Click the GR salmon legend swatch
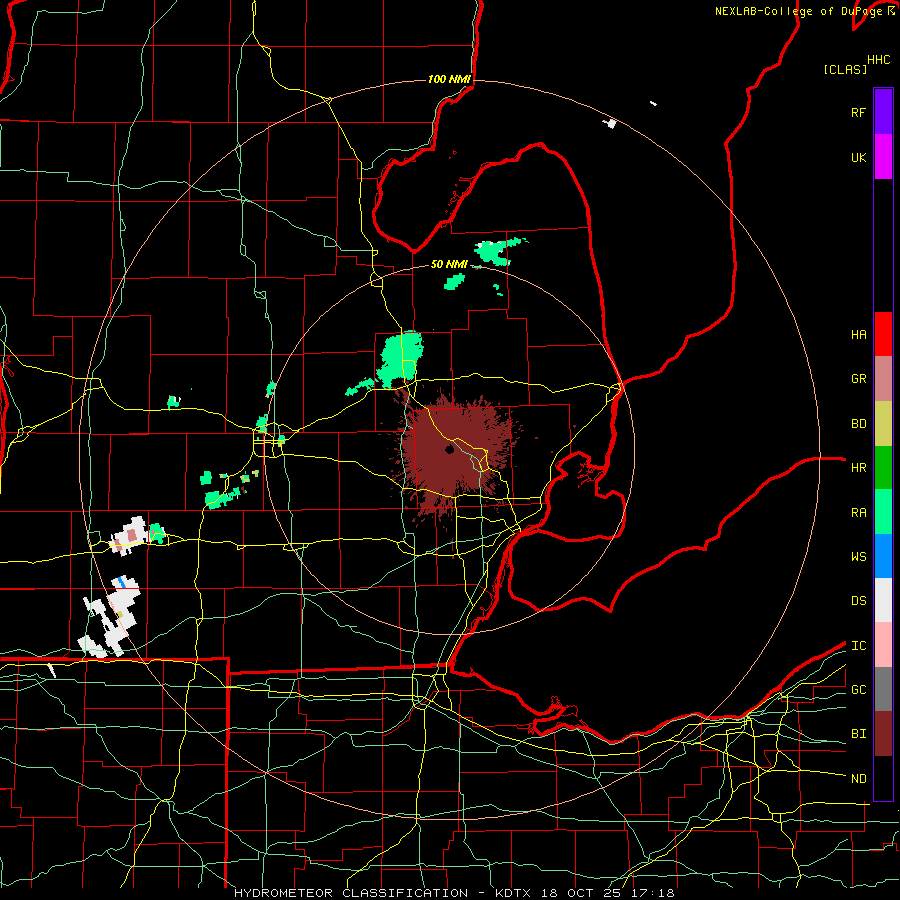Viewport: 900px width, 900px height. click(883, 379)
